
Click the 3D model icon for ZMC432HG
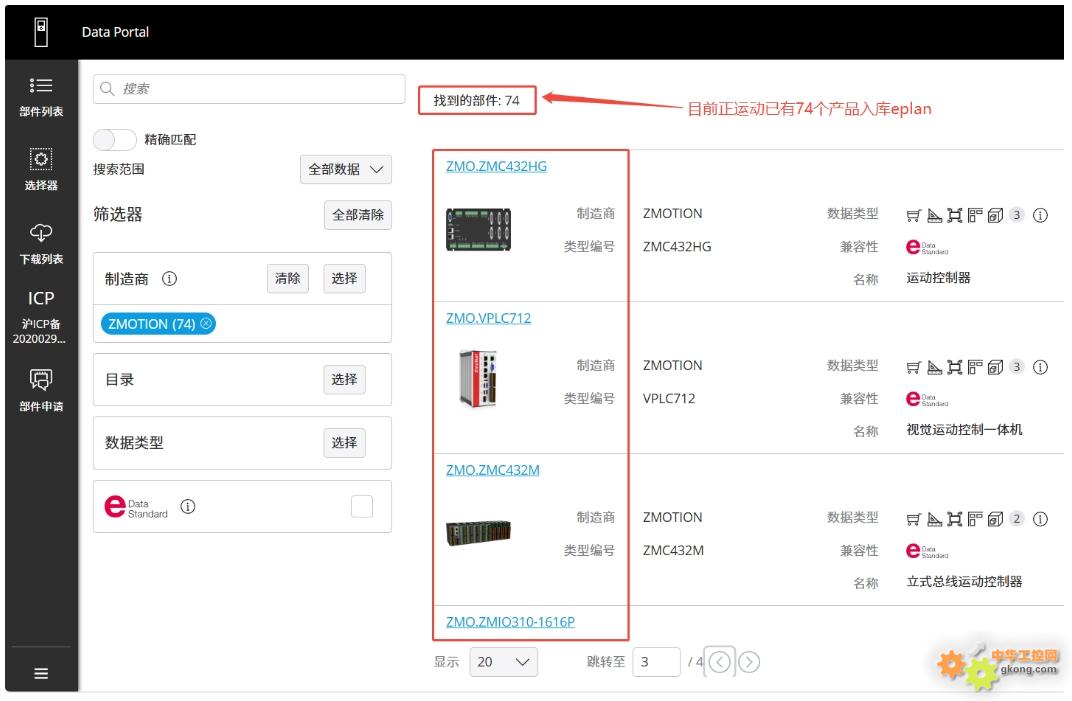pyautogui.click(x=995, y=215)
